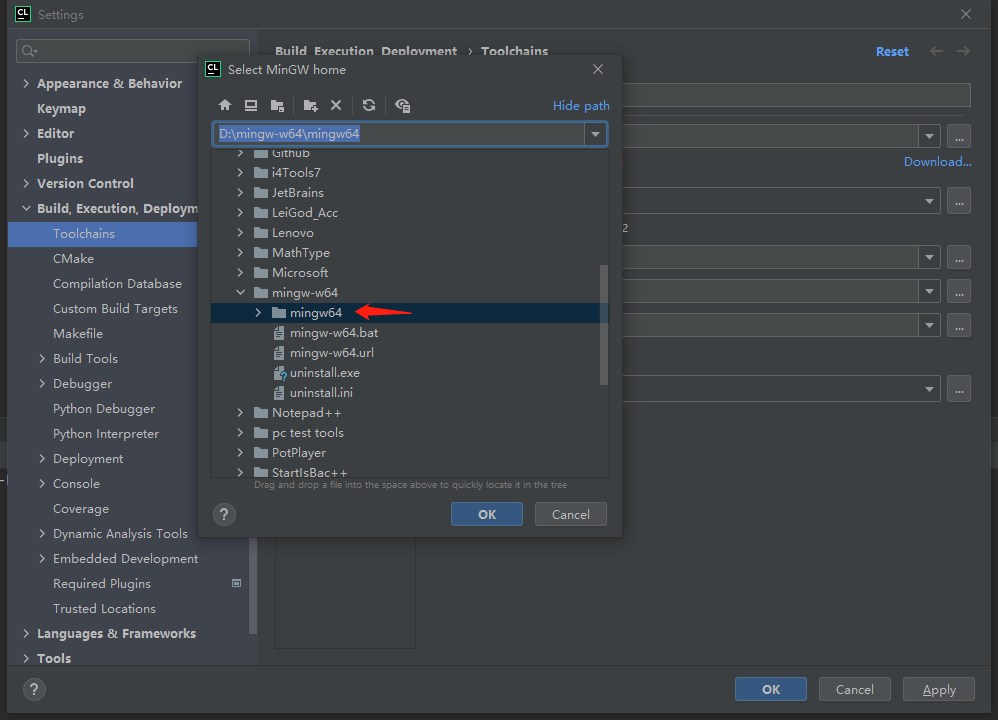Expand the Debugger settings node
The width and height of the screenshot is (998, 720).
[42, 383]
